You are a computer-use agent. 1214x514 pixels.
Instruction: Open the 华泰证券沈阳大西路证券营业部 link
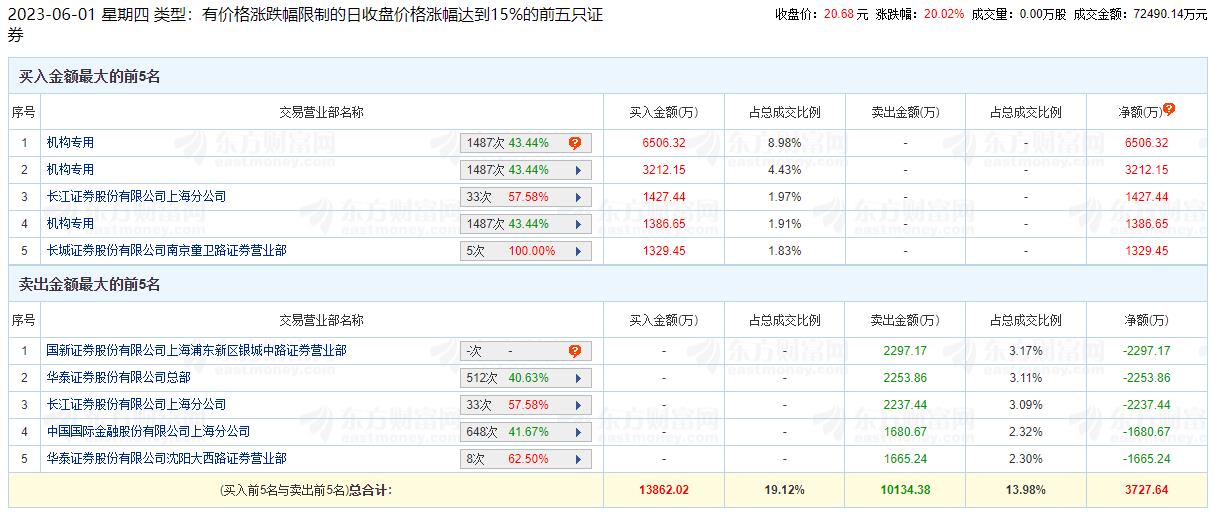click(x=166, y=459)
